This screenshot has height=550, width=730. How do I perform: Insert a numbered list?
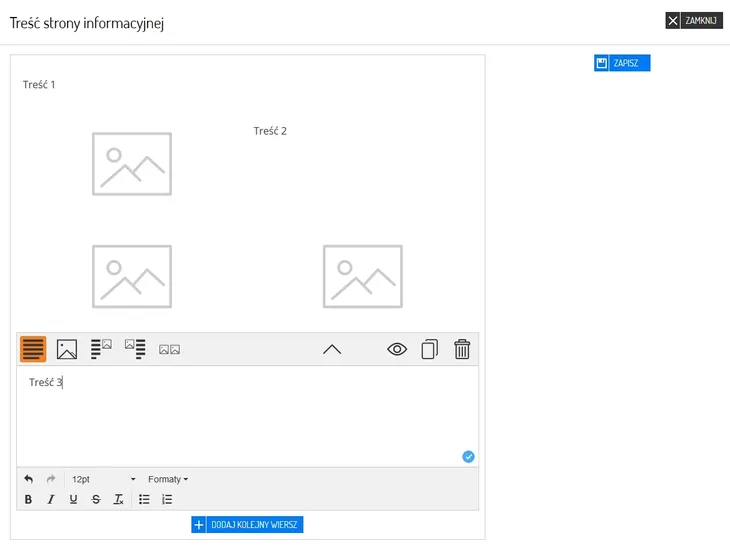pos(167,499)
